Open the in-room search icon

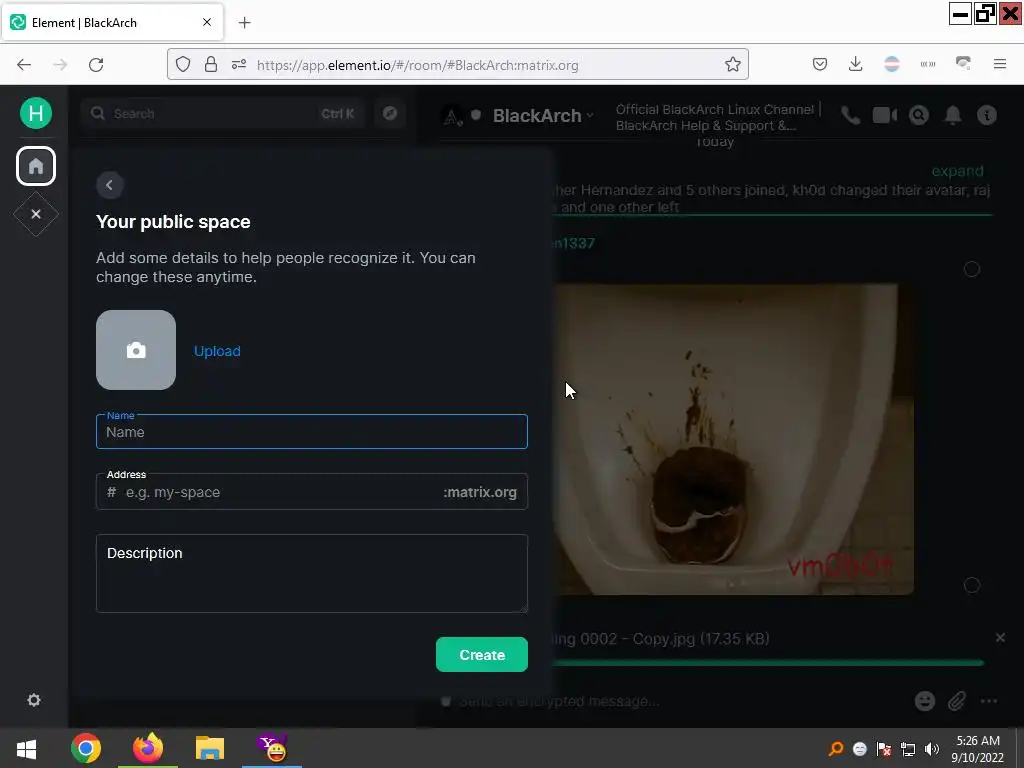[x=919, y=116]
